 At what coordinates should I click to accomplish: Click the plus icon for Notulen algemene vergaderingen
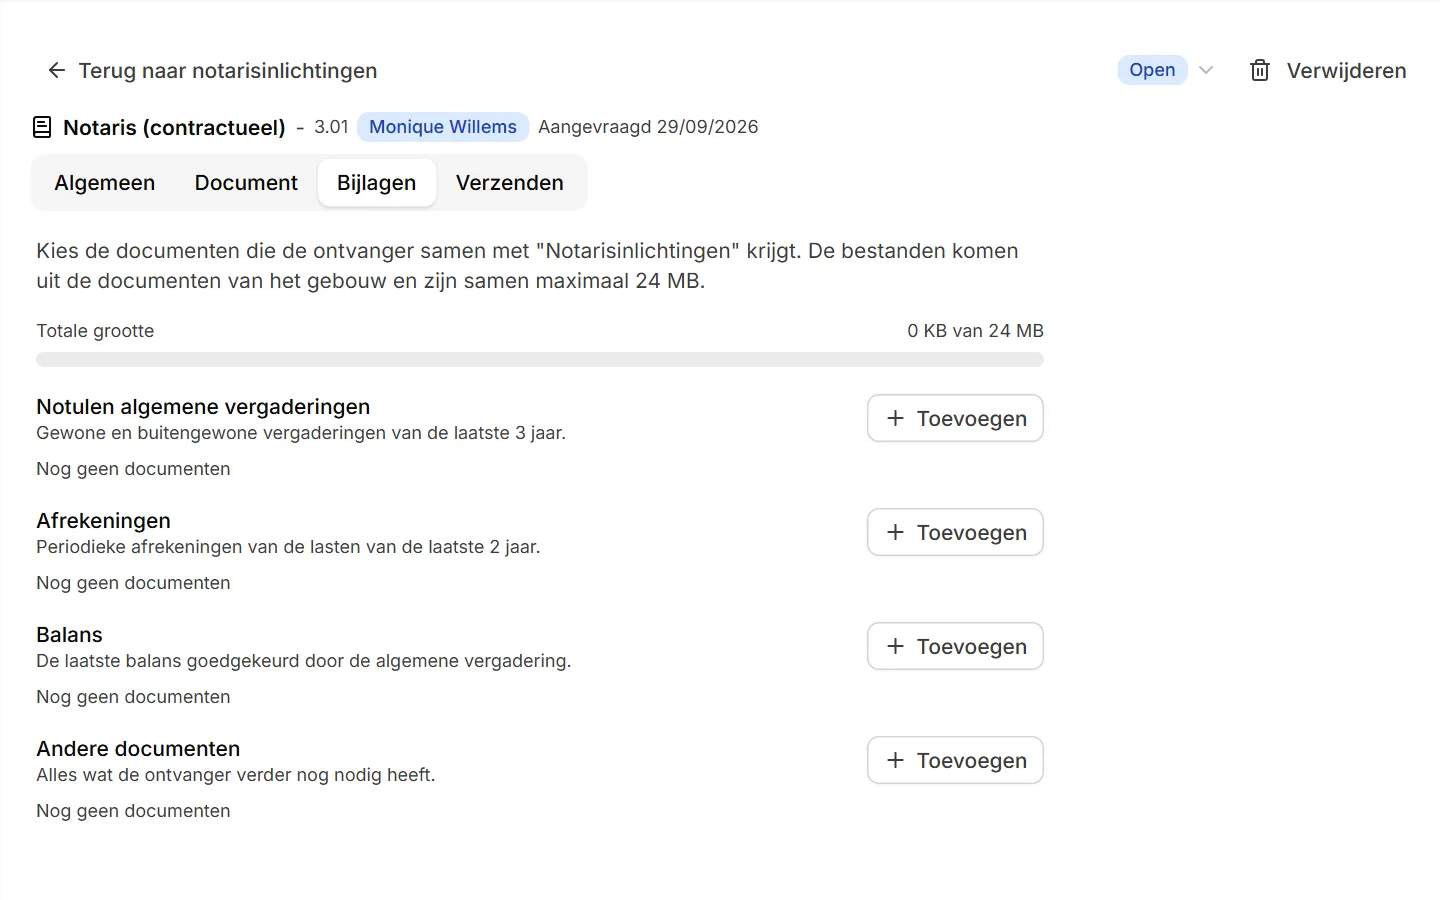coord(895,418)
